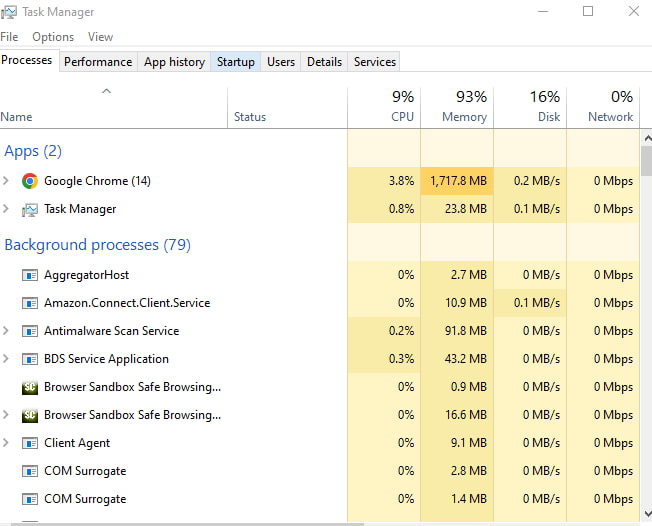652x526 pixels.
Task: Expand the Google Chrome (14) process group
Action: tap(6, 180)
